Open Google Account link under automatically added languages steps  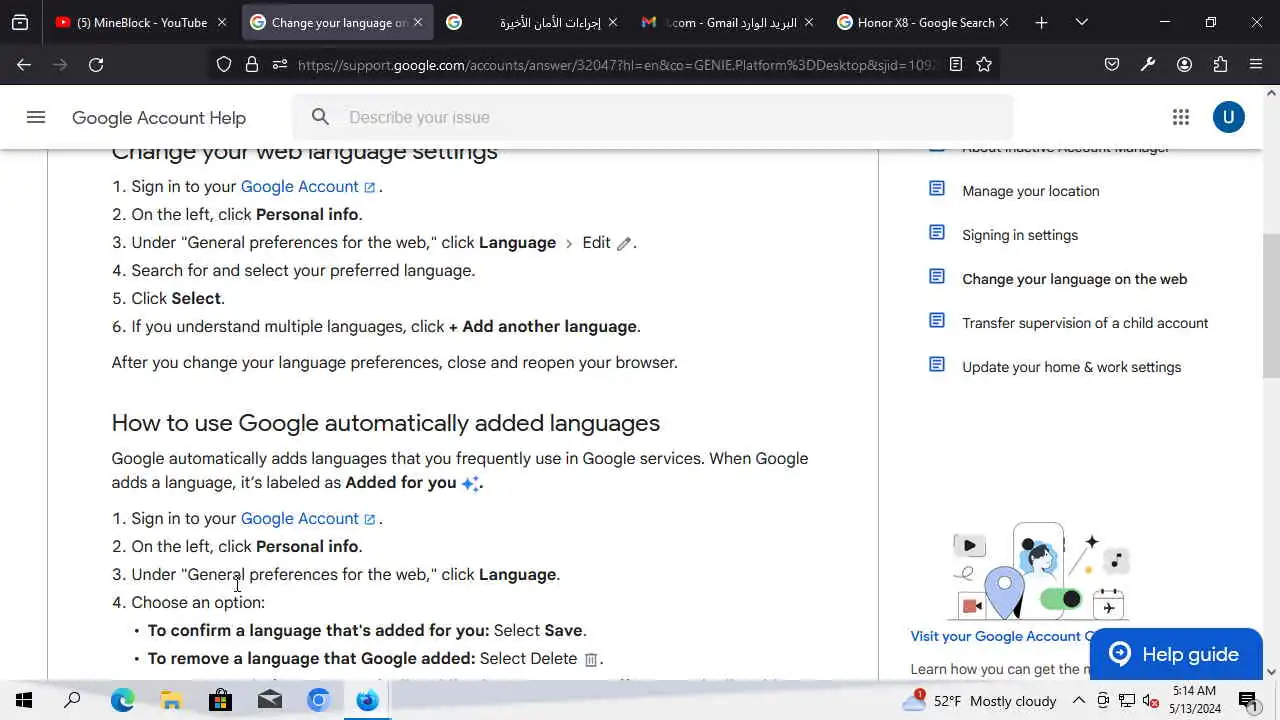[x=308, y=518]
